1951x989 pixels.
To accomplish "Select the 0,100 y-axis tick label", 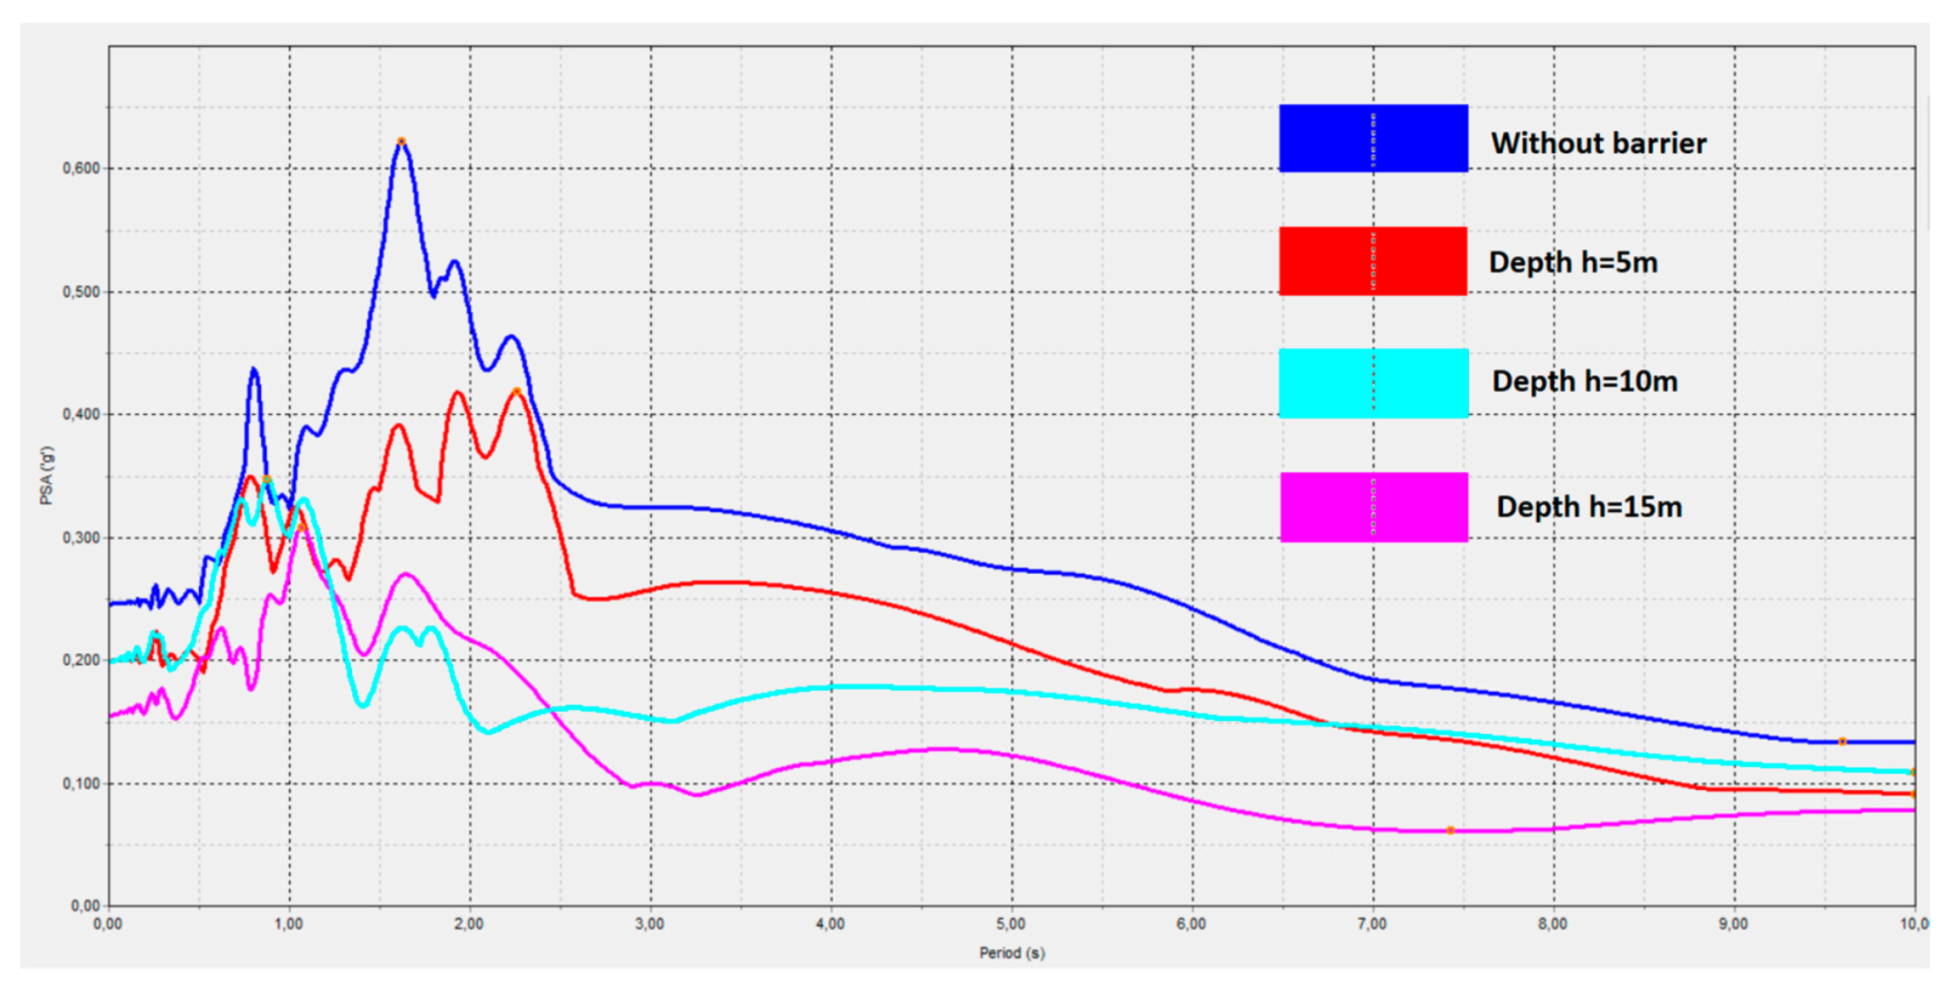I will point(81,784).
